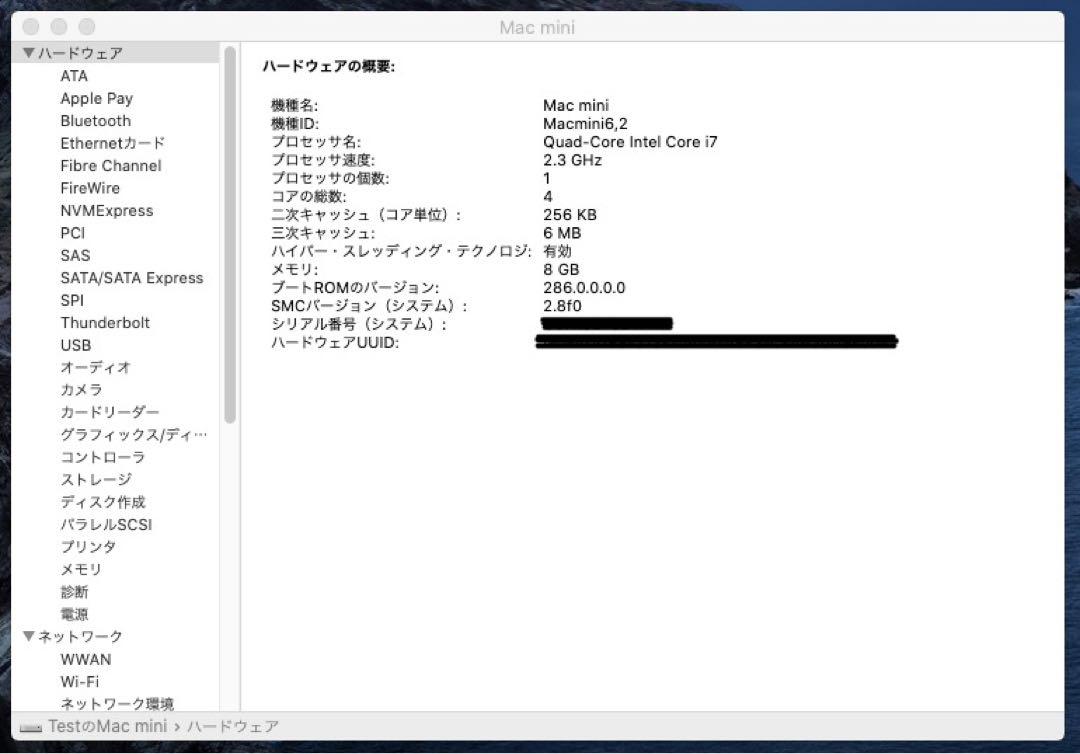Click the 286.0.0.0.0 boot ROM version

coord(583,288)
